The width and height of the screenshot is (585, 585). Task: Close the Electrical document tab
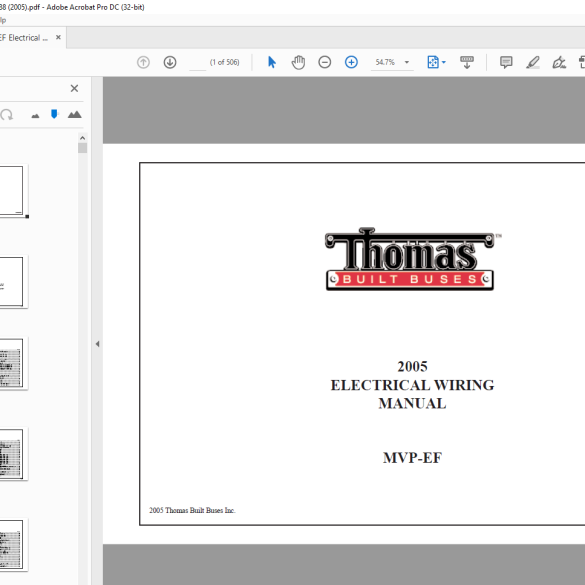[58, 37]
